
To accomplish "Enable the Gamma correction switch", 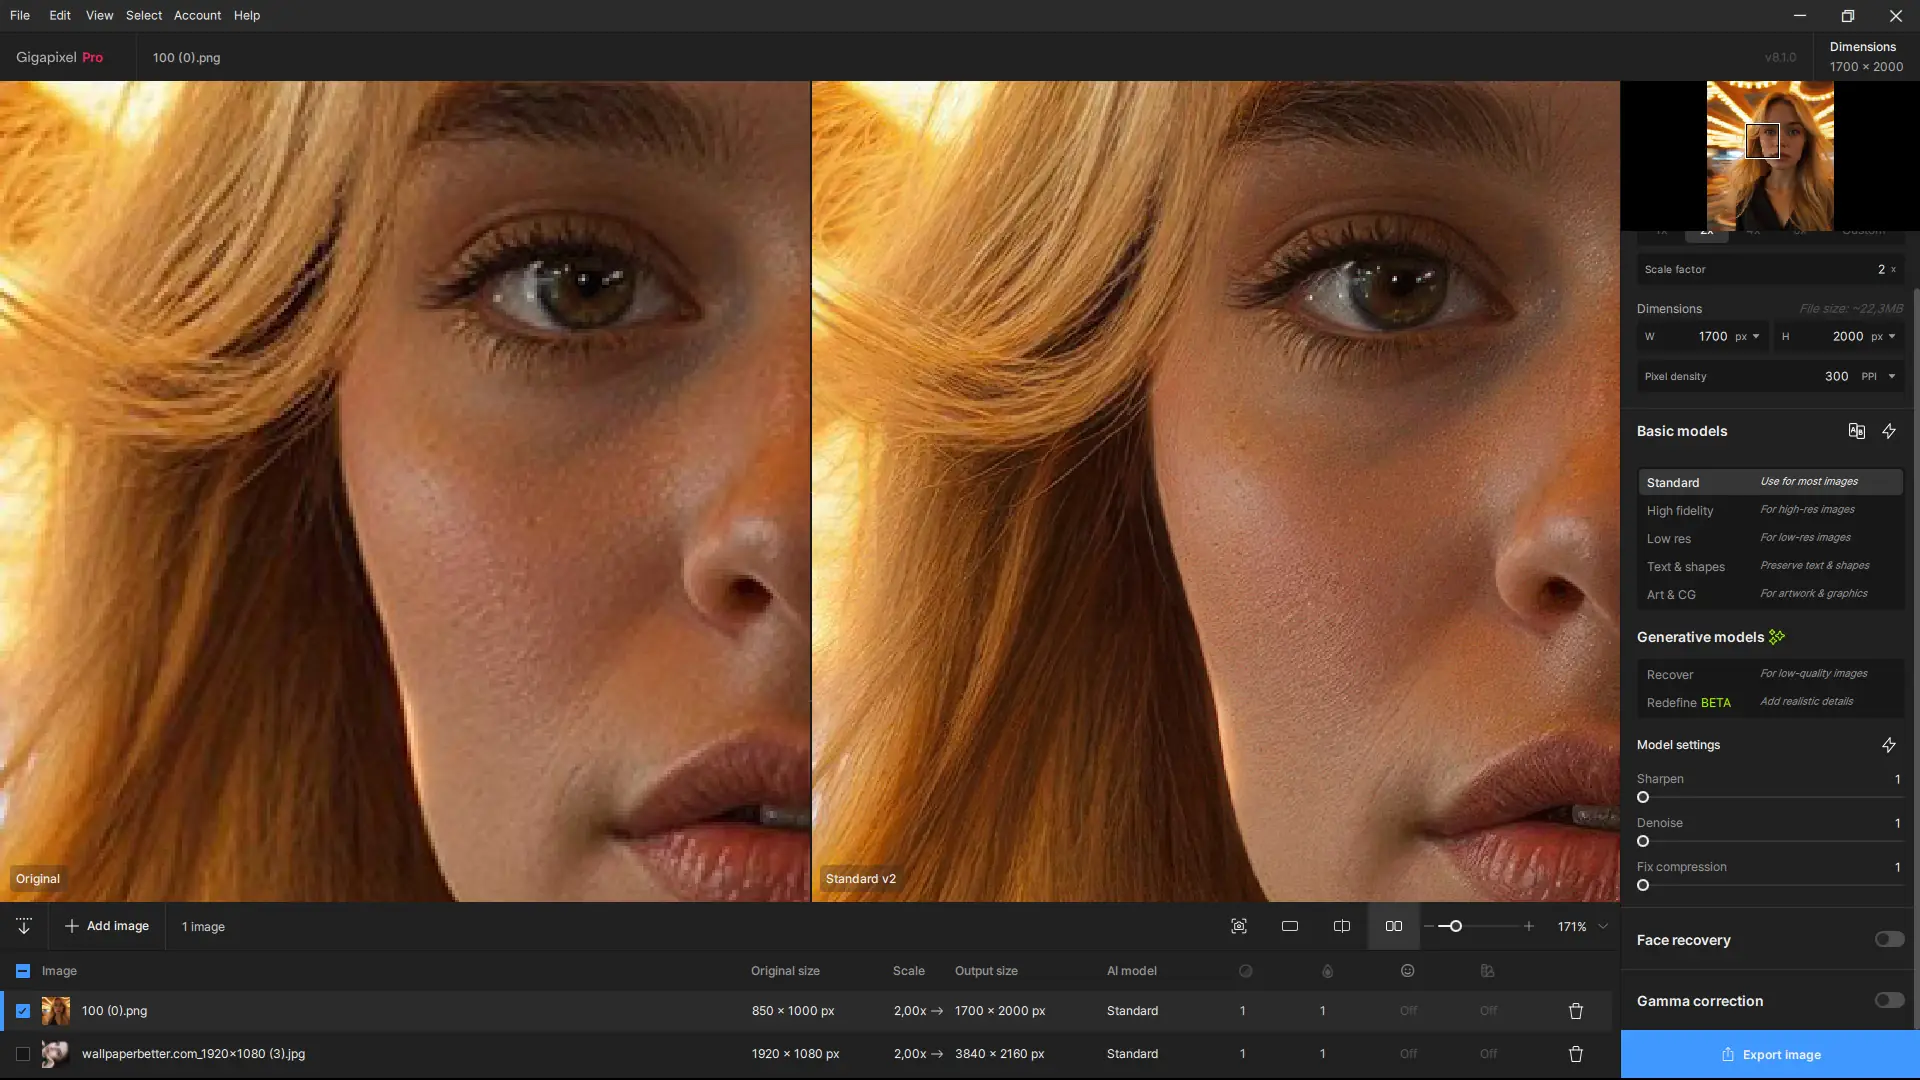I will (1889, 1000).
